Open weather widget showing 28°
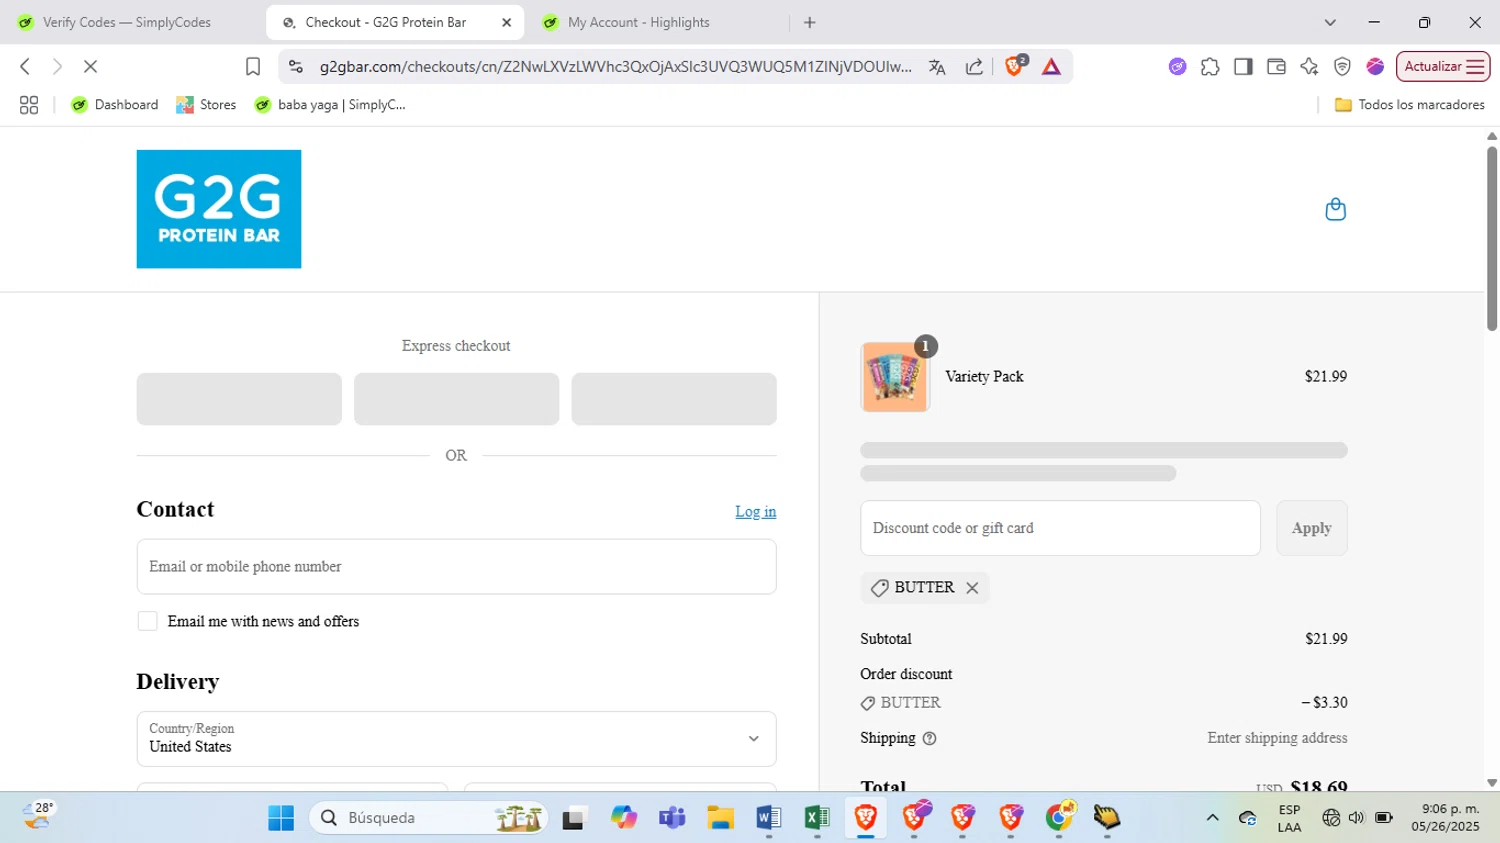The width and height of the screenshot is (1500, 843). tap(38, 816)
